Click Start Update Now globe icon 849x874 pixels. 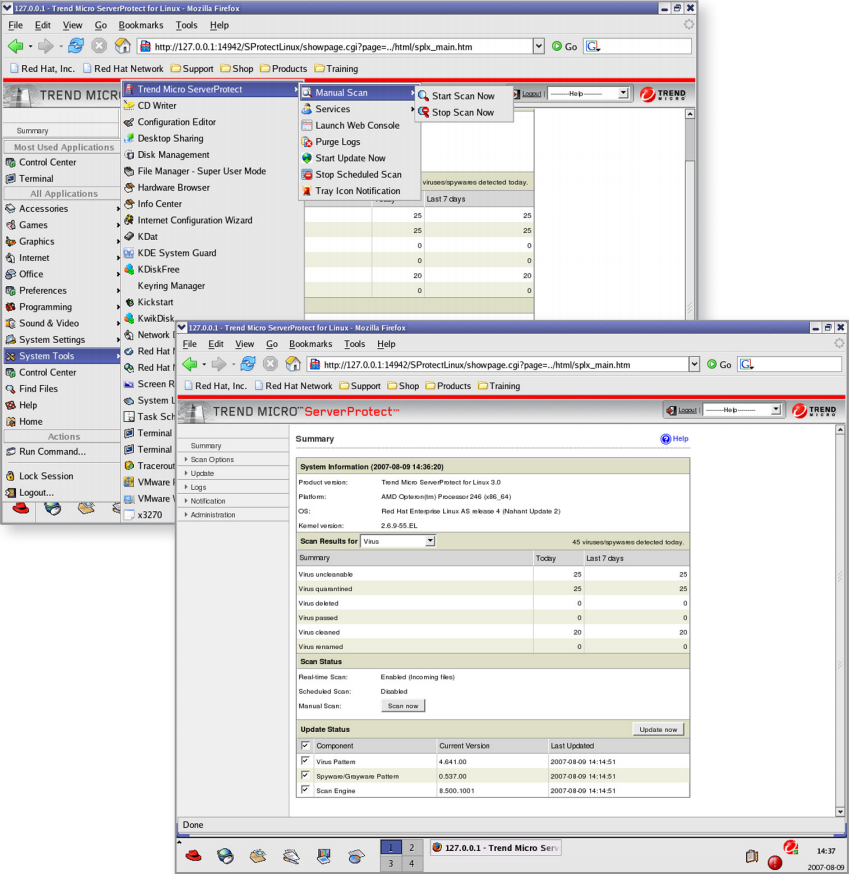click(x=307, y=158)
